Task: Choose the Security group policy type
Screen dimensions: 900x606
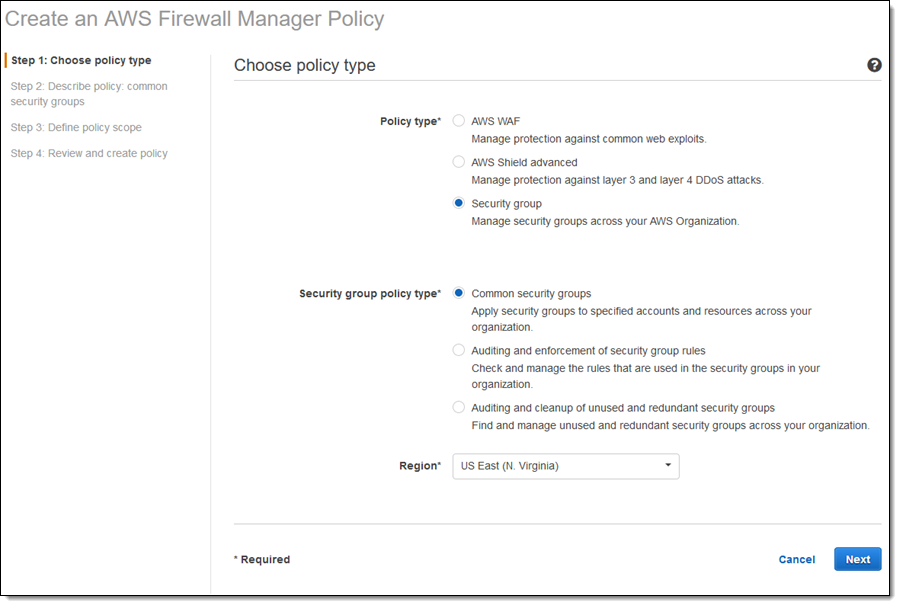Action: (459, 203)
